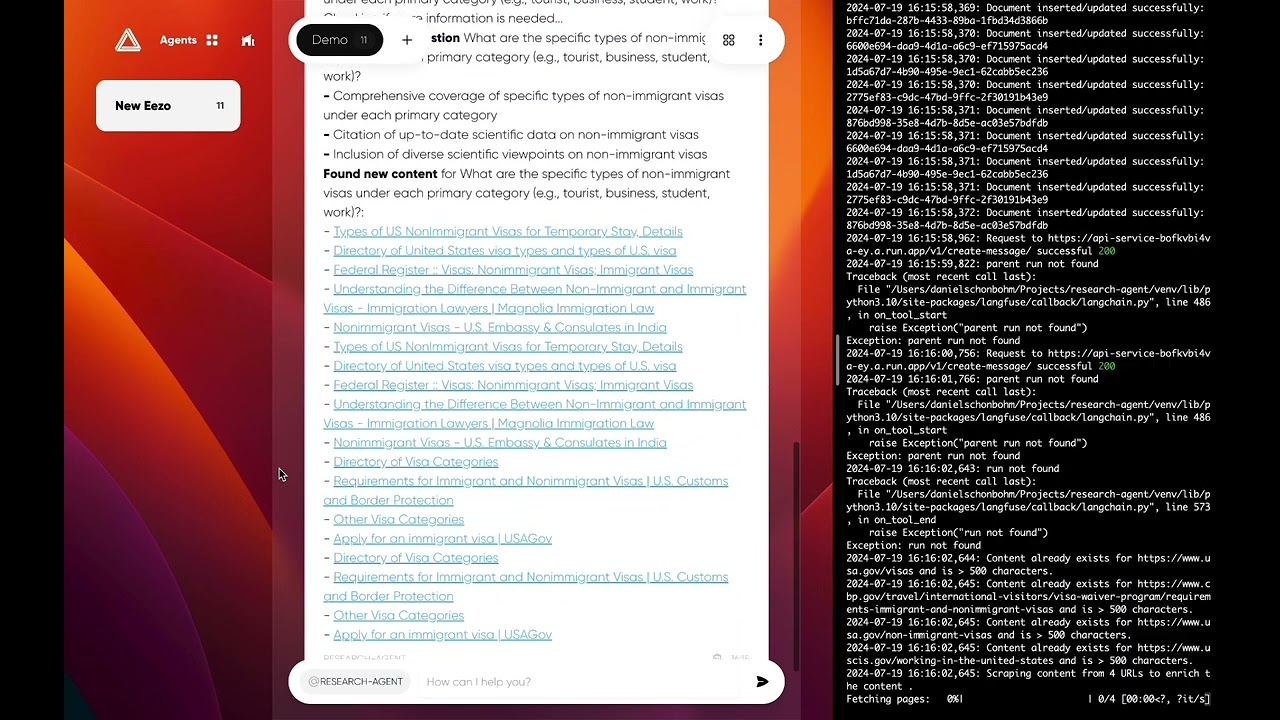Open the Agents grid icon
This screenshot has height=720, width=1280.
(x=212, y=40)
